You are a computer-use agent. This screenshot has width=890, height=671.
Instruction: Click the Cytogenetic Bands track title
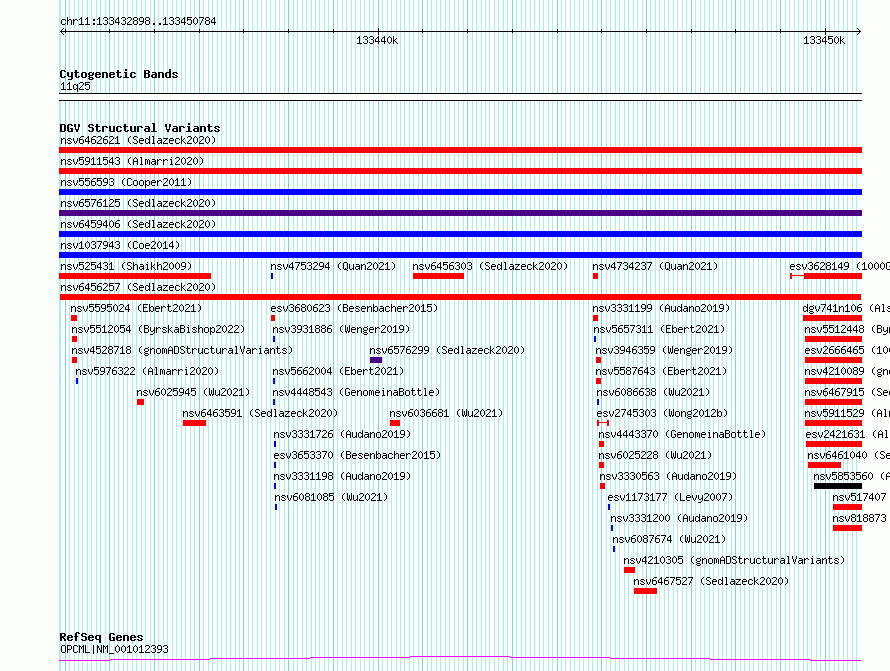[x=119, y=74]
